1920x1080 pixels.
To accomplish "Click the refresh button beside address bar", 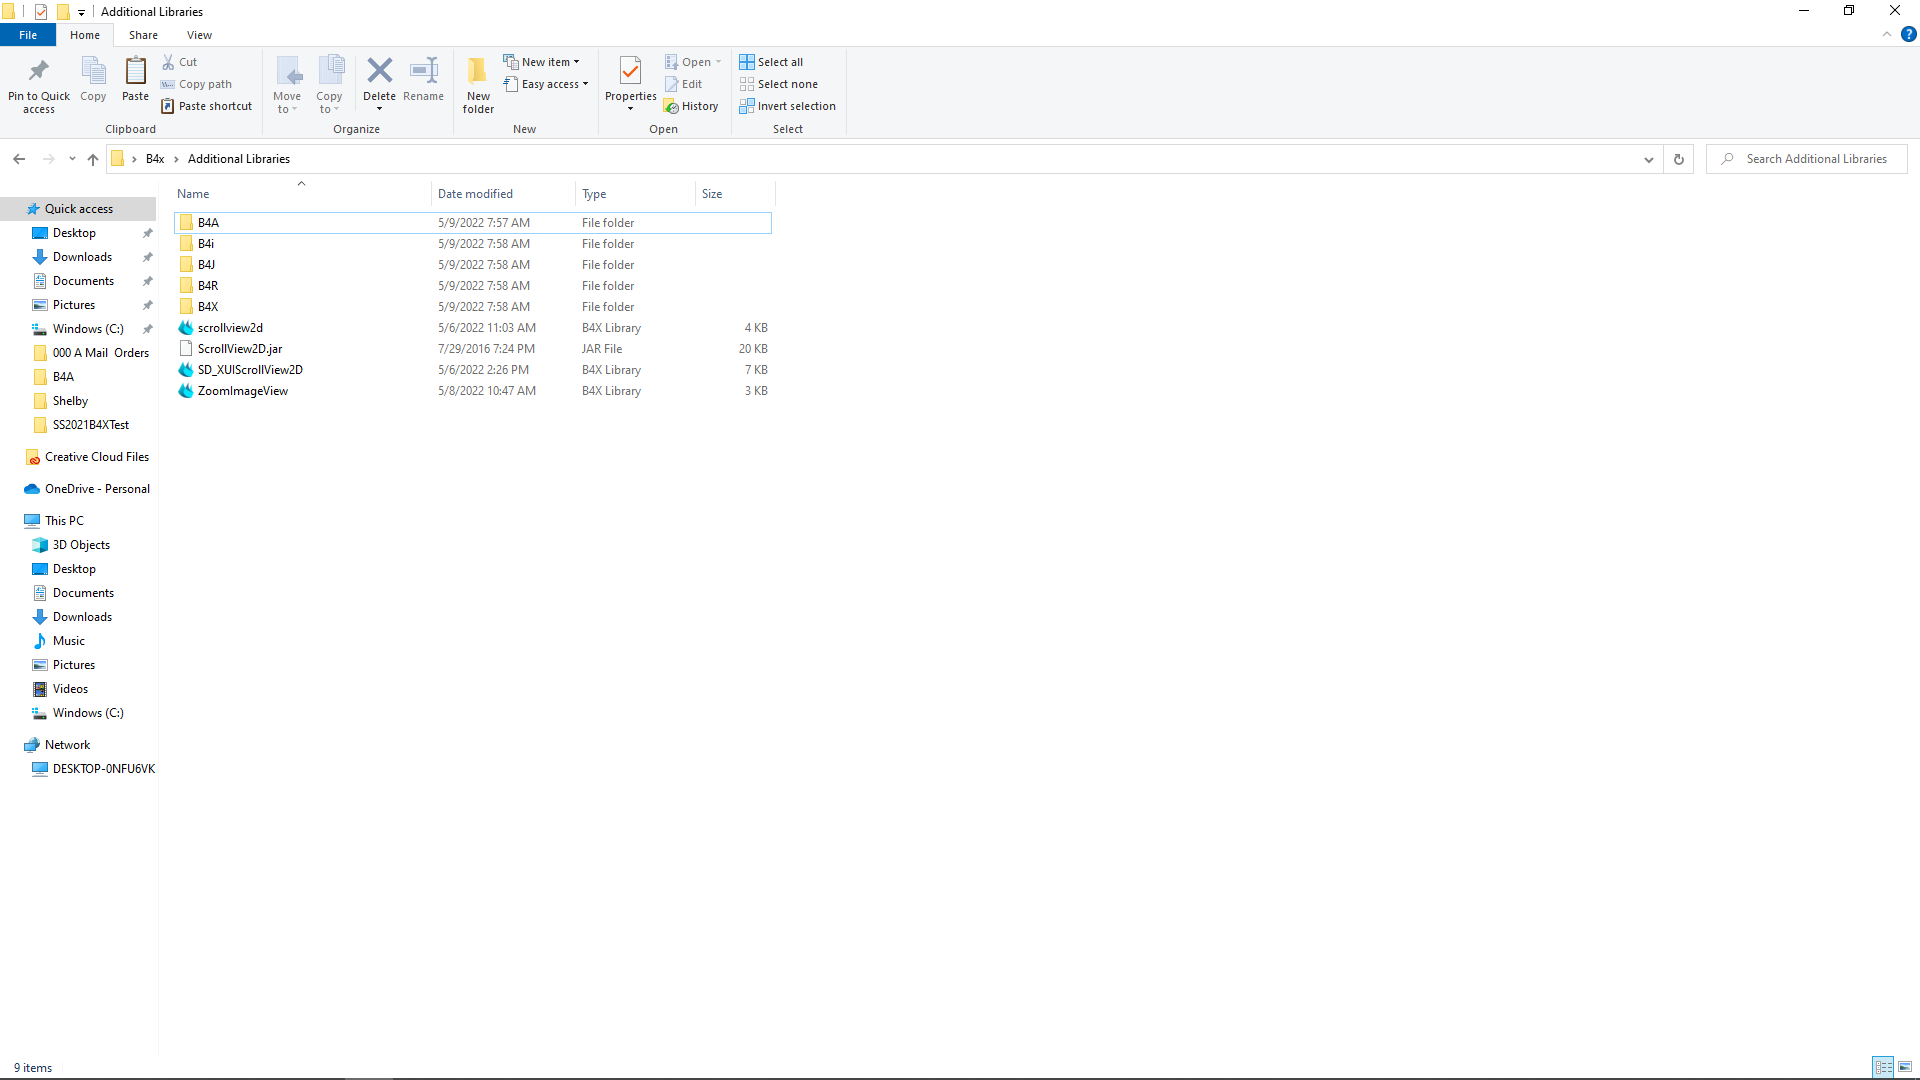I will [1679, 159].
